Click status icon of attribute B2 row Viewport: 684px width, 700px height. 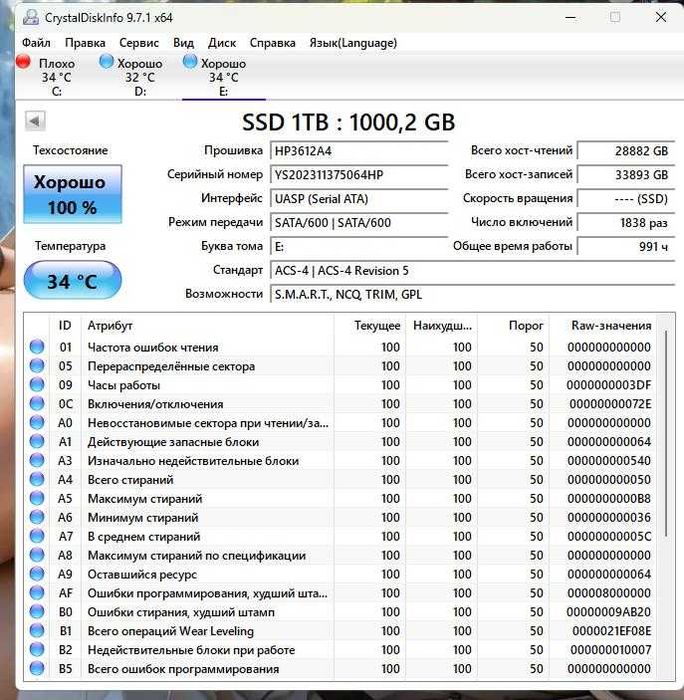[x=37, y=650]
